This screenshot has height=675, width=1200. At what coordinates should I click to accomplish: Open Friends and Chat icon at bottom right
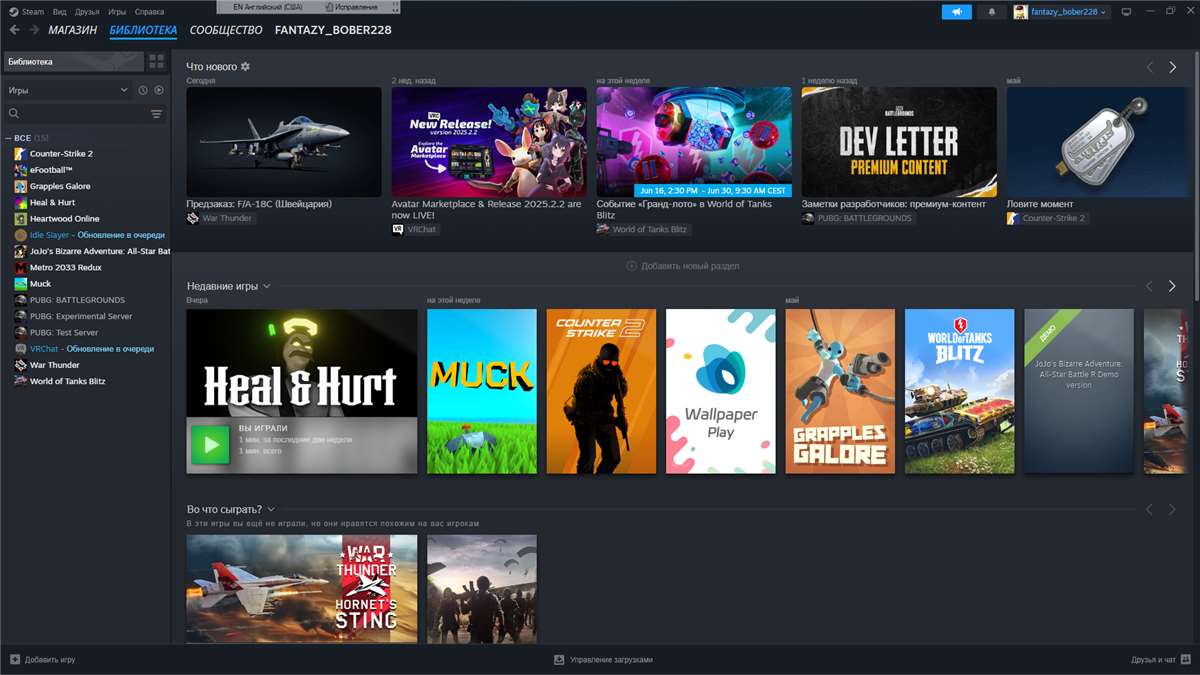point(1186,660)
